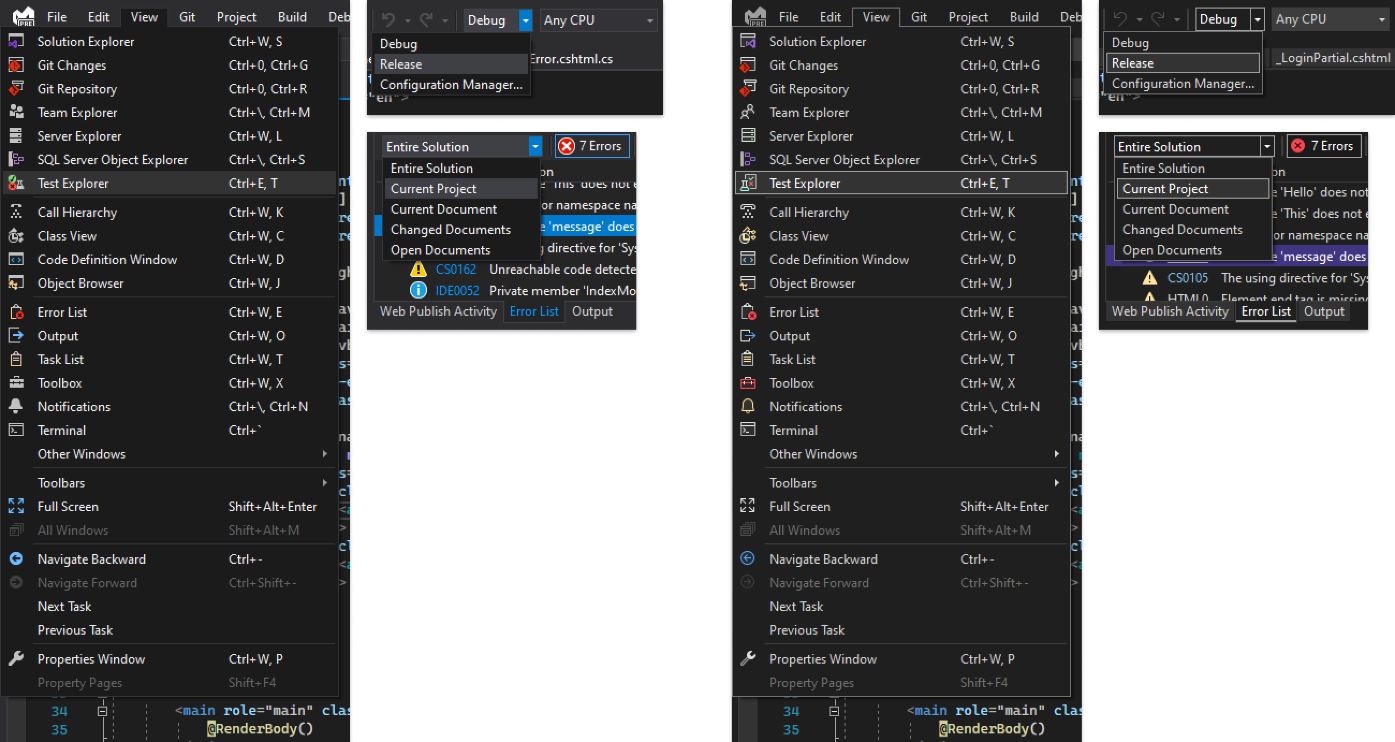Open View menu in left menu bar

point(144,17)
